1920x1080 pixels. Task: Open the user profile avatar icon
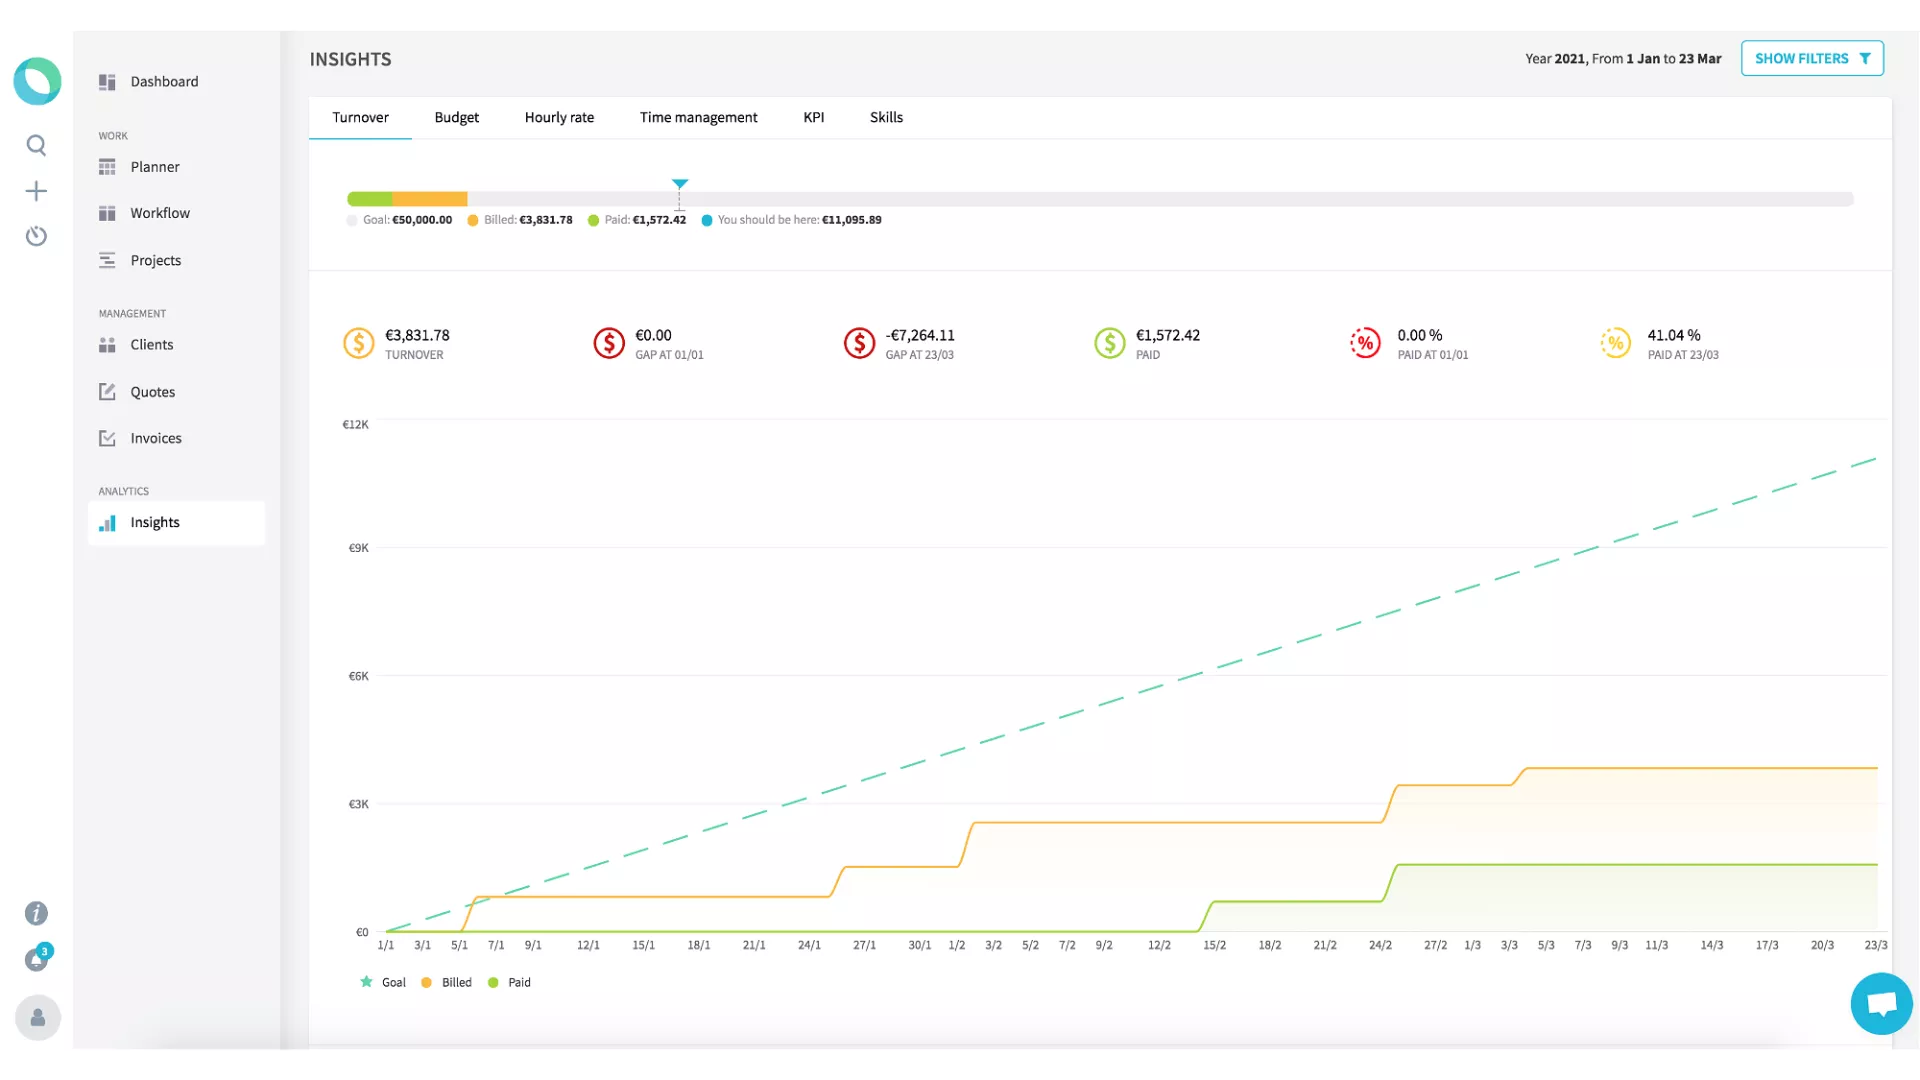point(37,1018)
